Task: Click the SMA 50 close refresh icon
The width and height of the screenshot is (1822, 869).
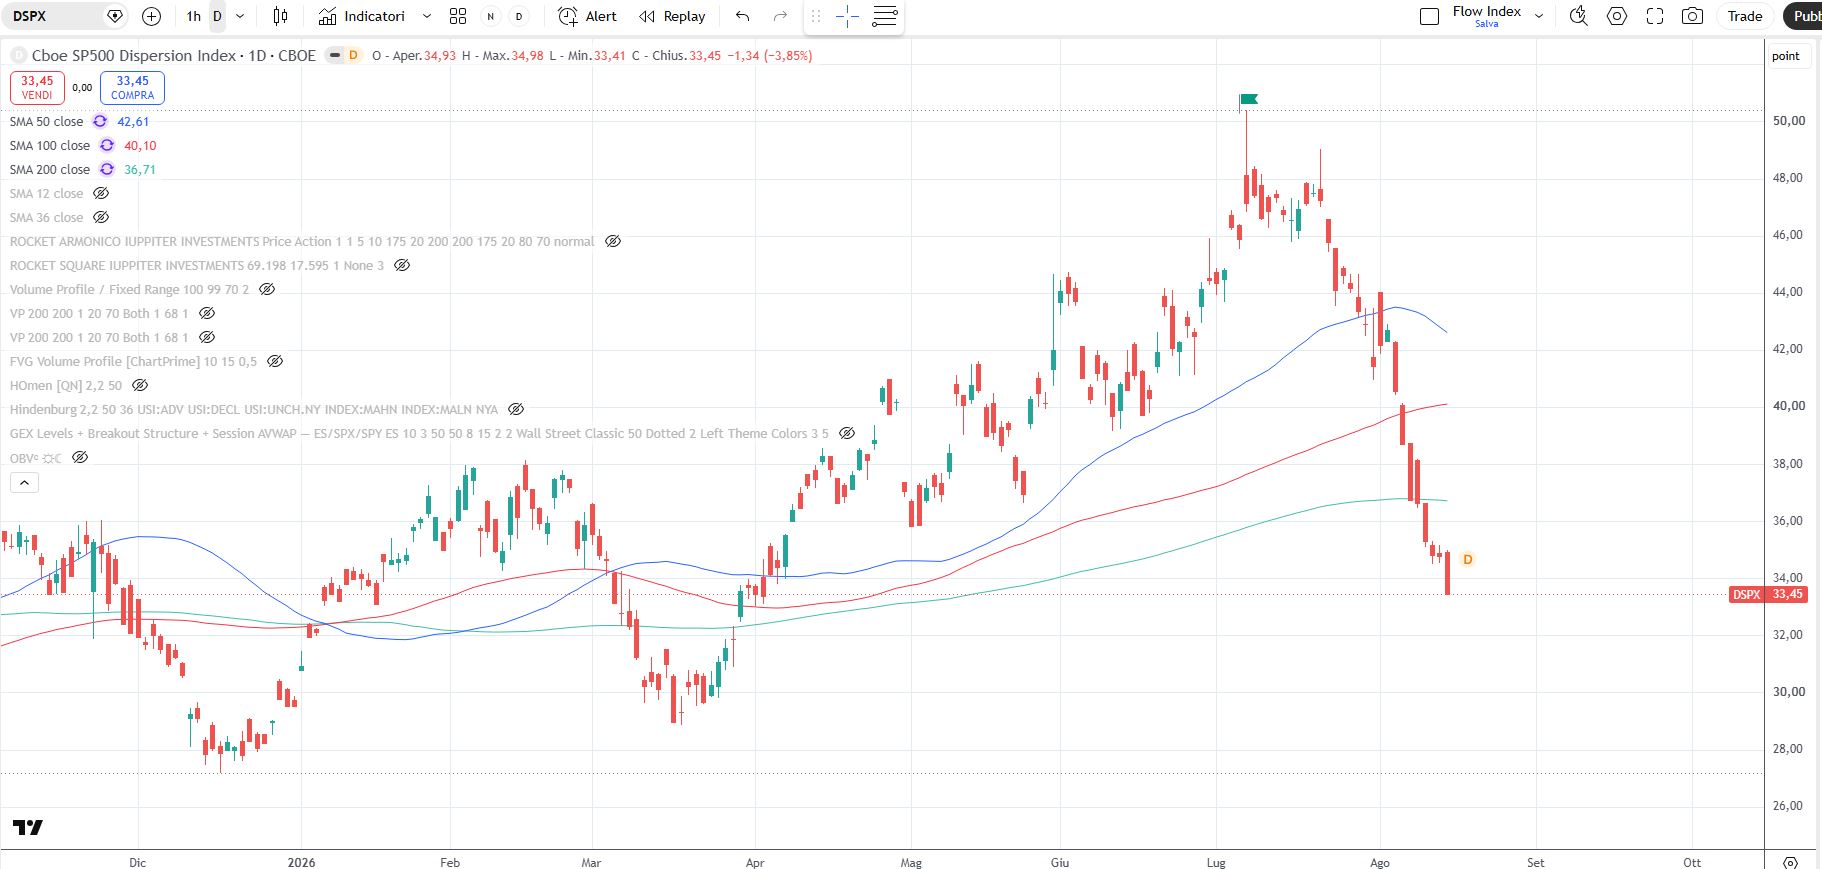Action: 100,121
